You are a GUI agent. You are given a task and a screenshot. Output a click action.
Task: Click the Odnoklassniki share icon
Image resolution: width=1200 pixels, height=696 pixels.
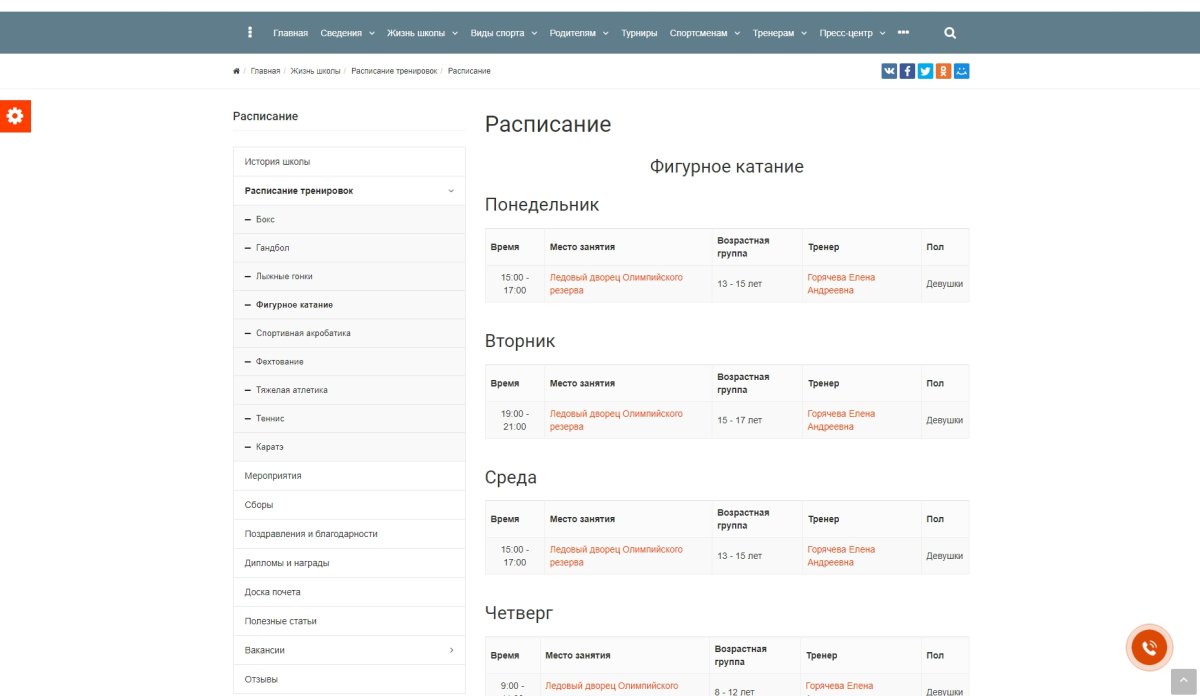click(943, 70)
